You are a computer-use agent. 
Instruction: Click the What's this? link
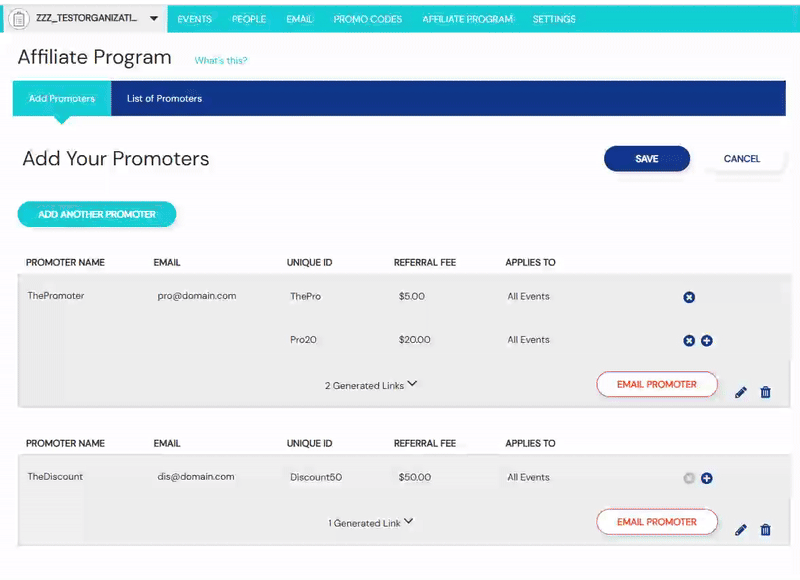(221, 60)
